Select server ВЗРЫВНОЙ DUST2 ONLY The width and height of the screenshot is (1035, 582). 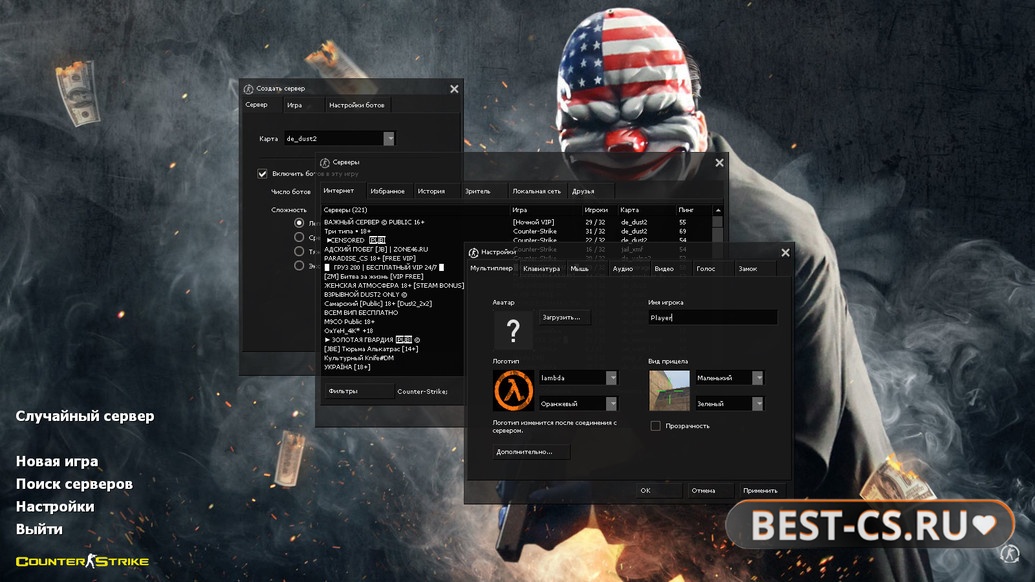pyautogui.click(x=393, y=294)
